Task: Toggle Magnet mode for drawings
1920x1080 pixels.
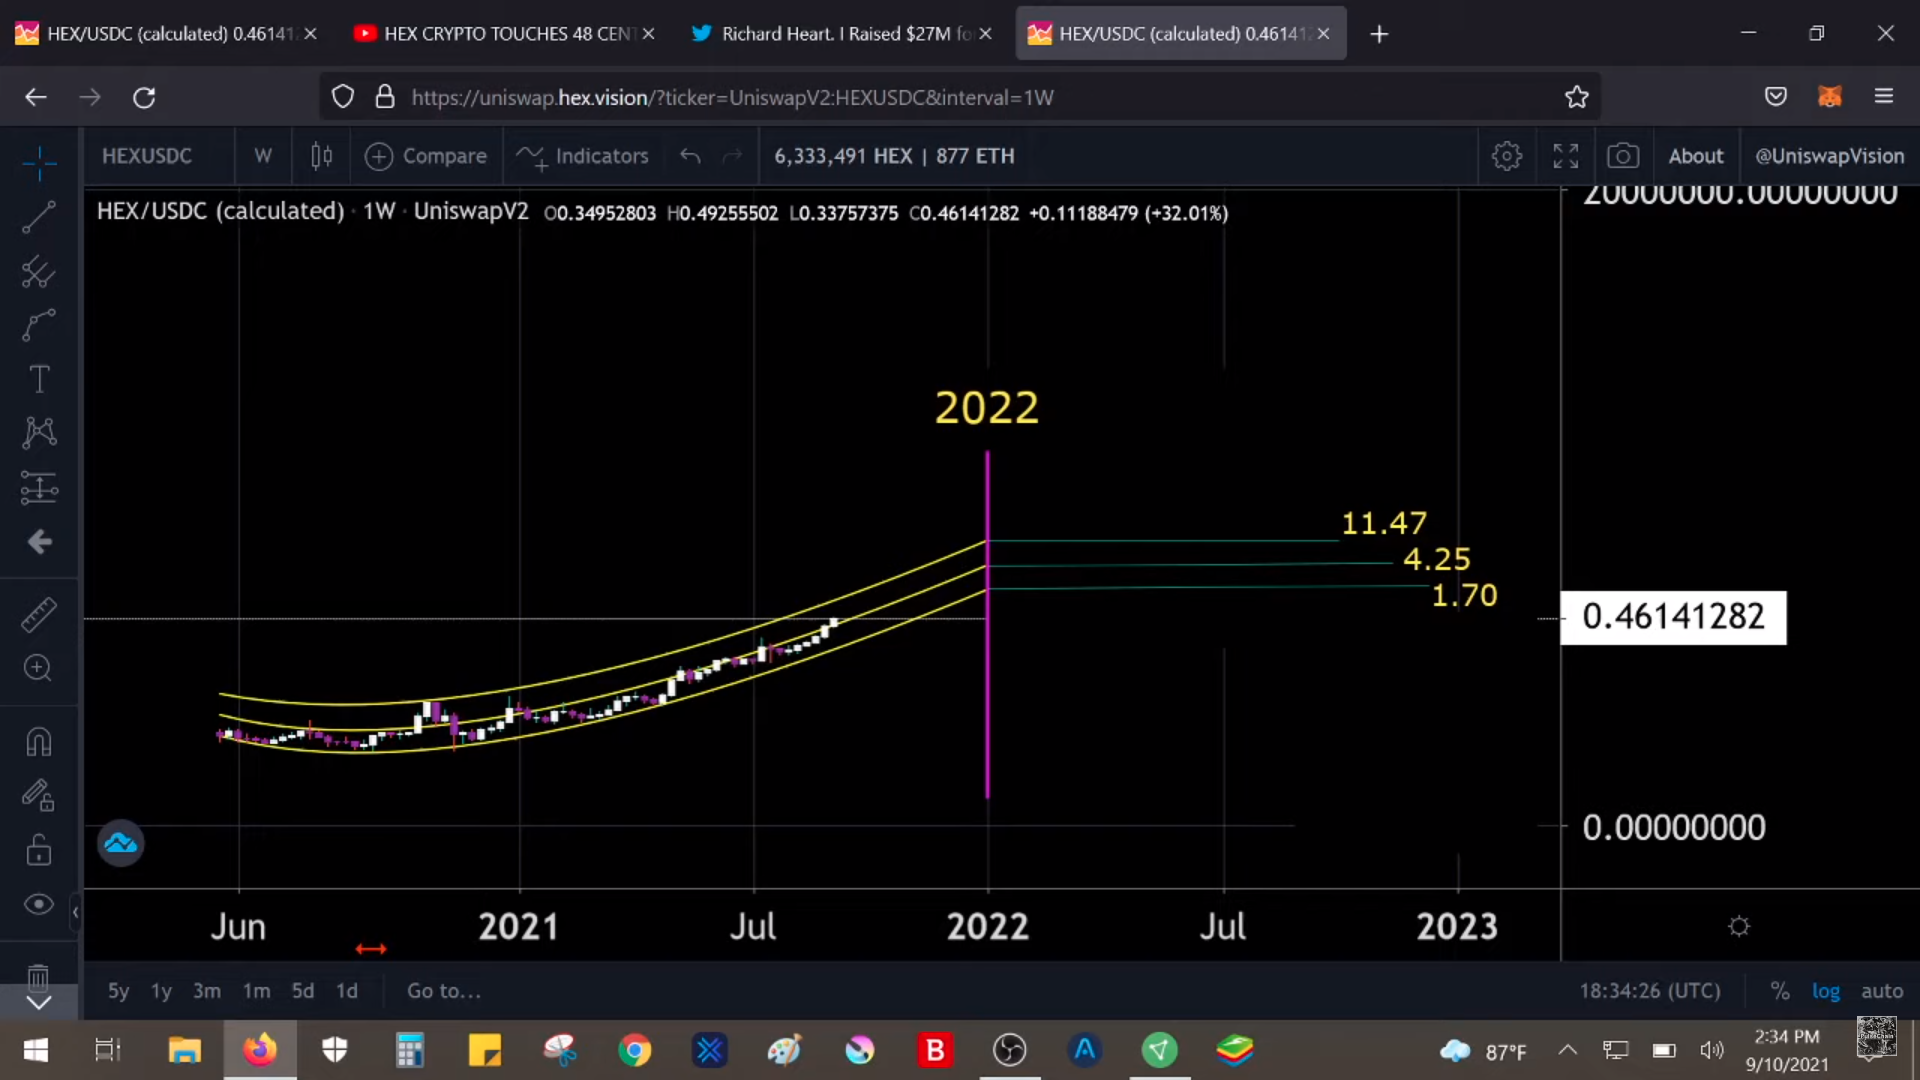Action: pyautogui.click(x=39, y=742)
